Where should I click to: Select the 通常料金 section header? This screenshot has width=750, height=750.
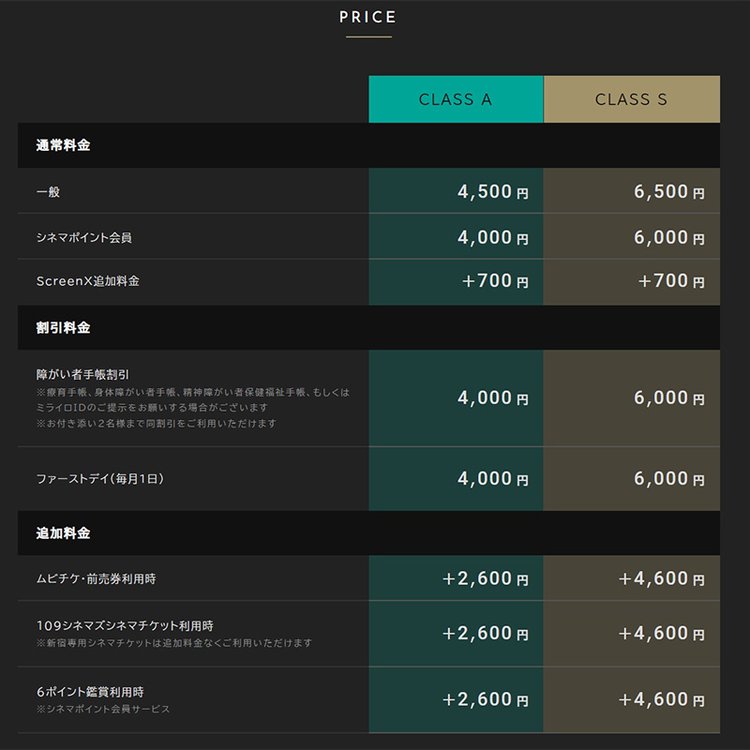63,146
